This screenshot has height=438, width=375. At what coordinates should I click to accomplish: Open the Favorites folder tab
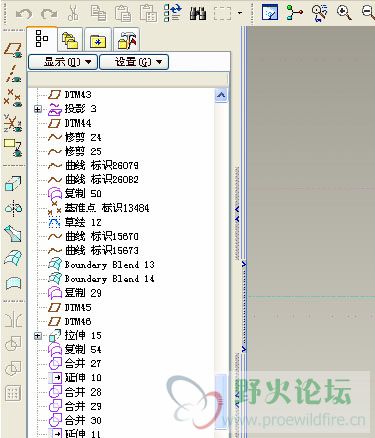click(x=98, y=40)
